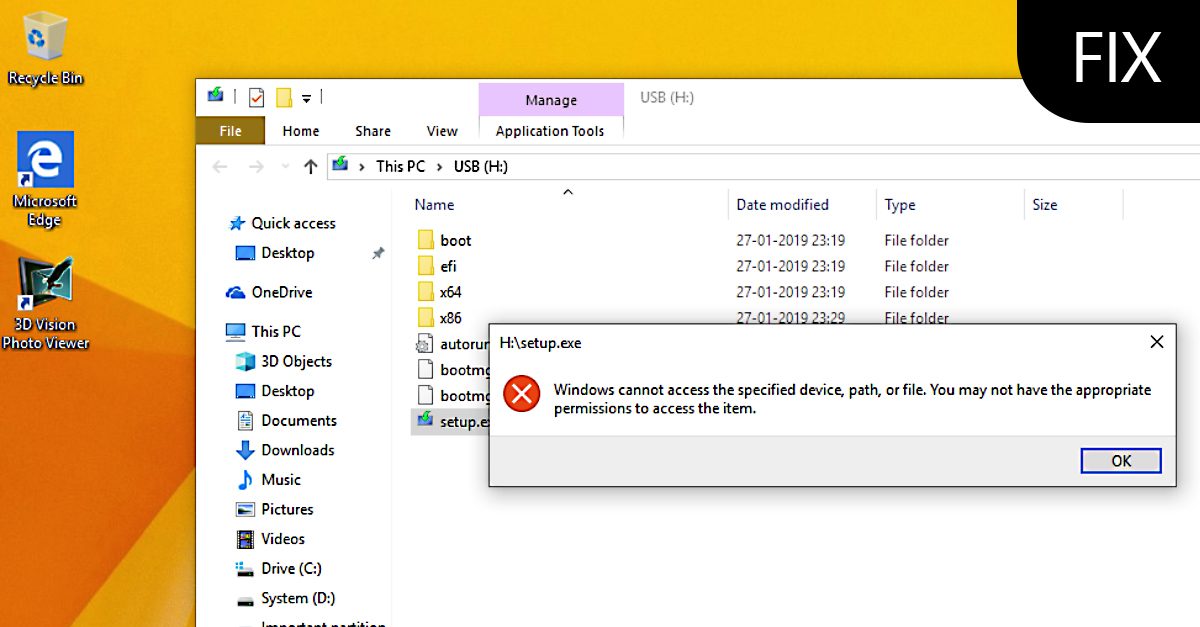This screenshot has width=1200, height=627.
Task: Click the New Folder icon on the Quick Access Toolbar
Action: (x=283, y=96)
